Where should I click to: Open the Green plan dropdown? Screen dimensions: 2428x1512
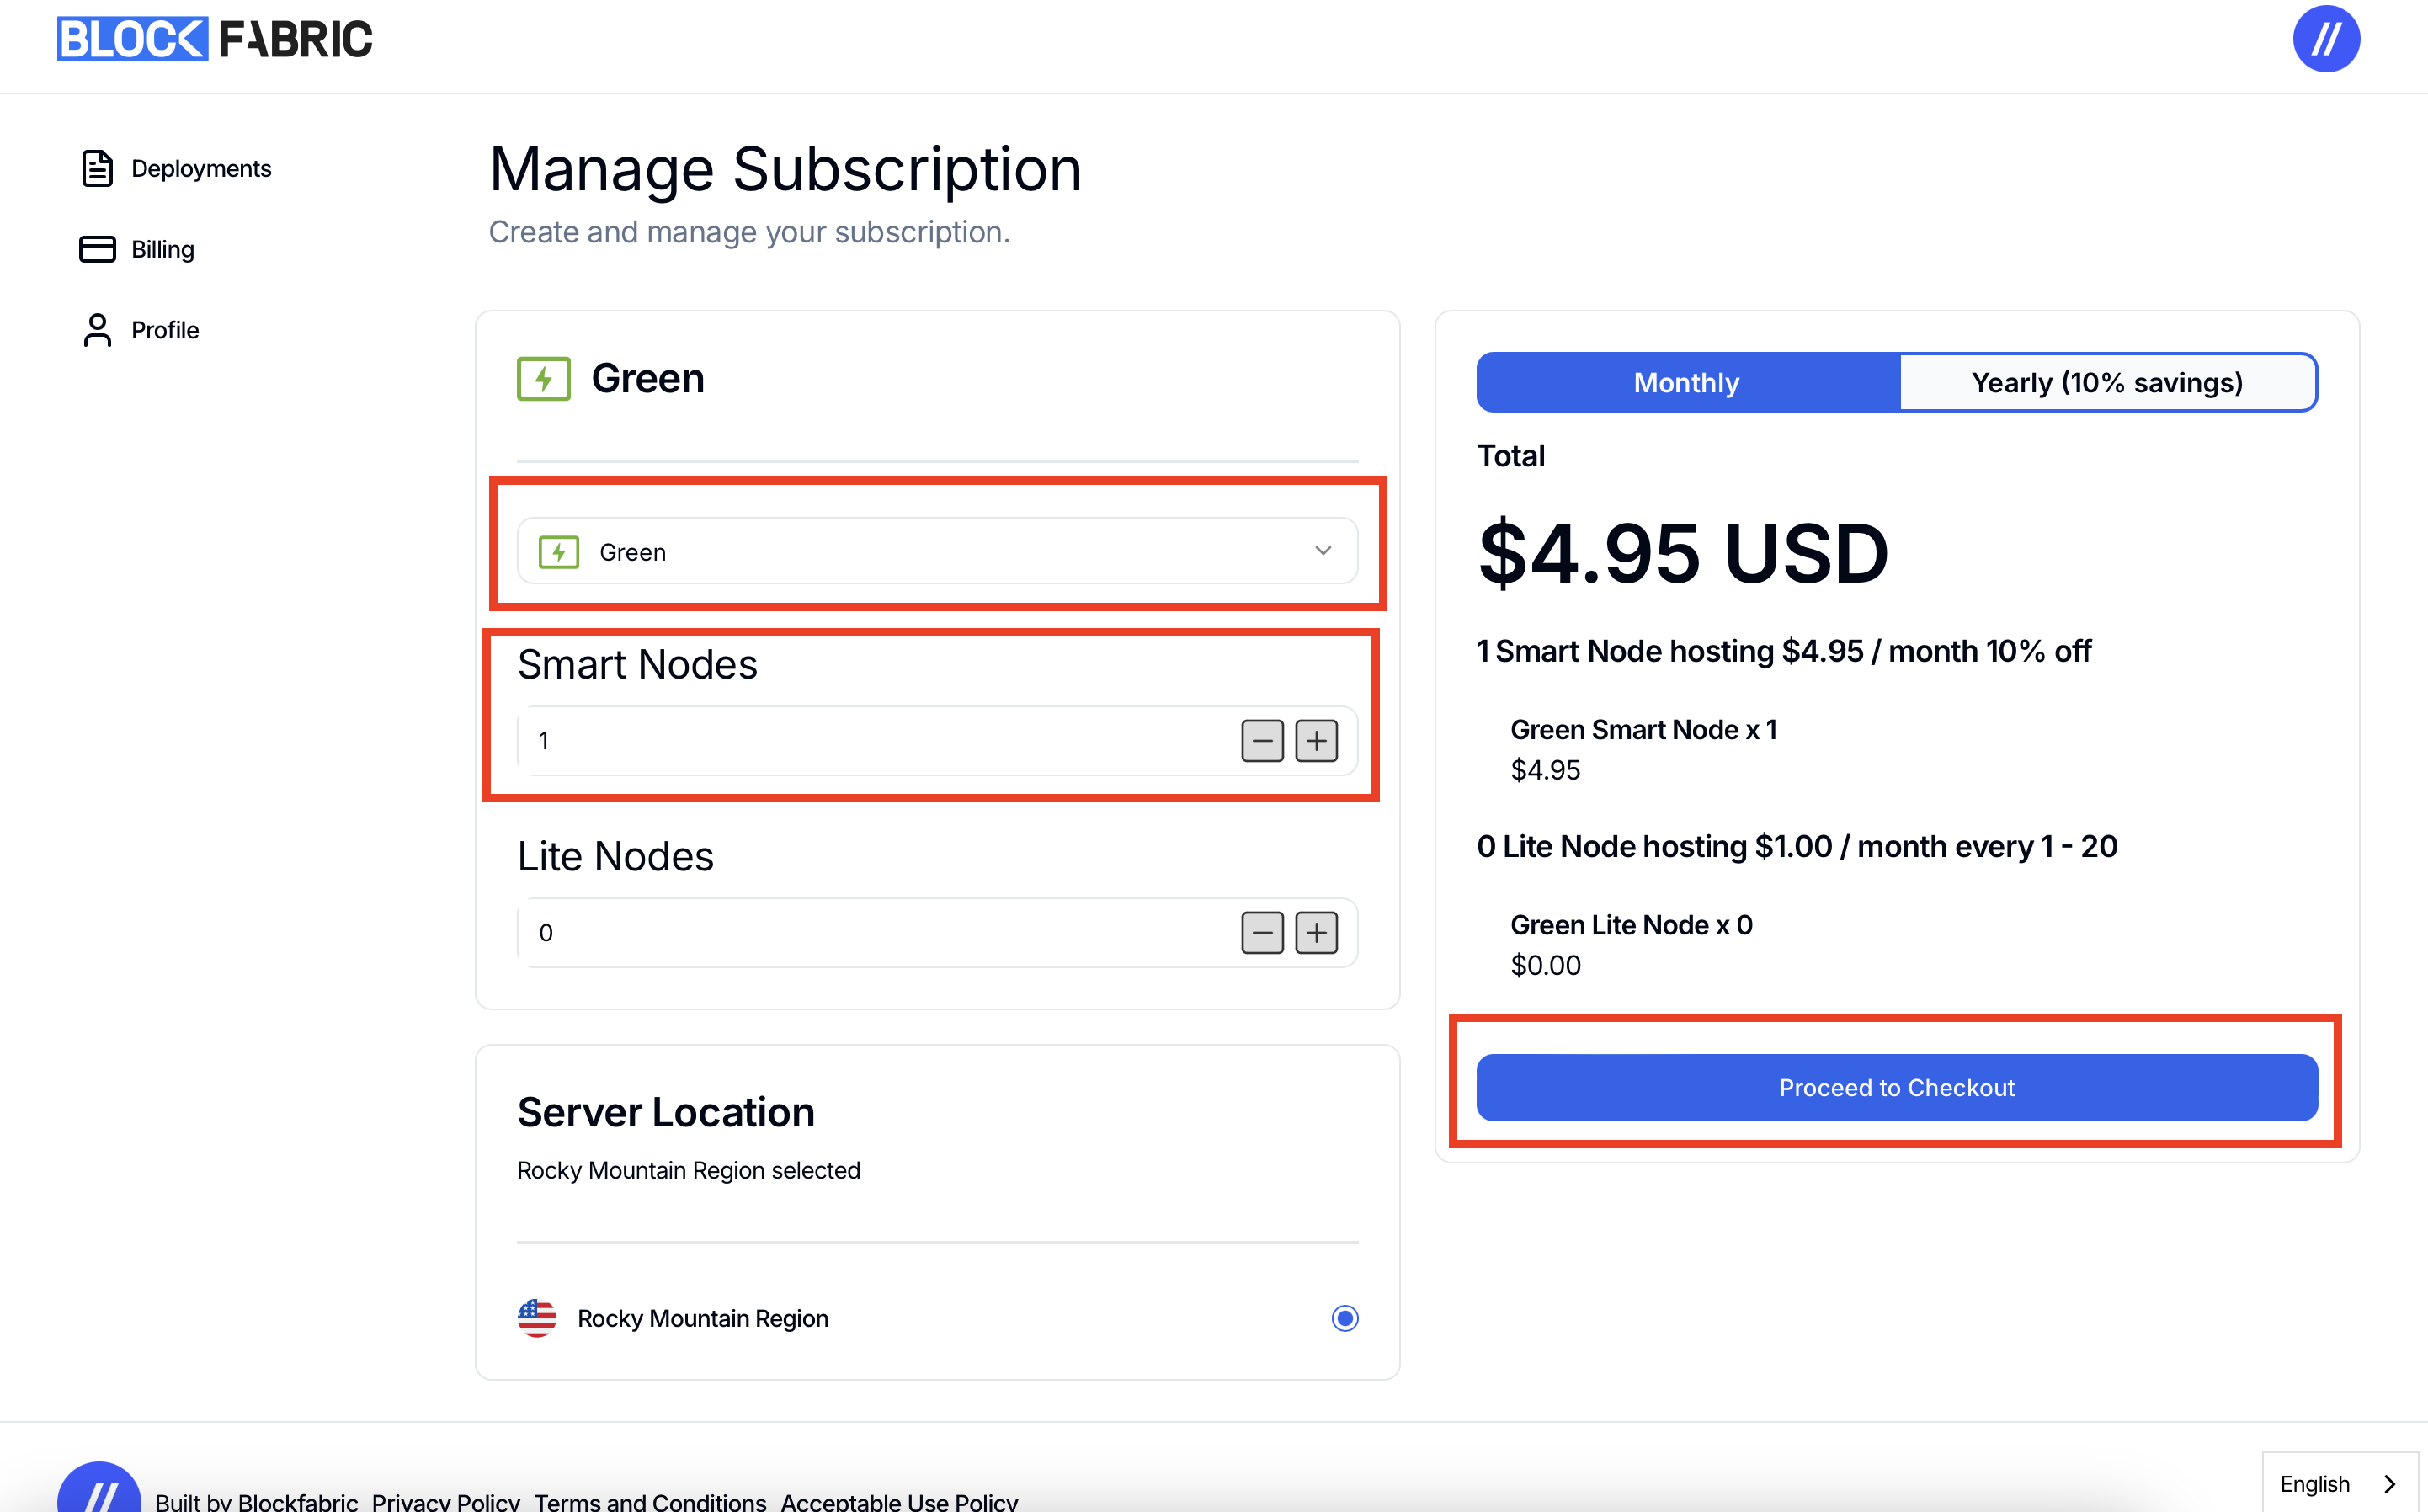[937, 551]
